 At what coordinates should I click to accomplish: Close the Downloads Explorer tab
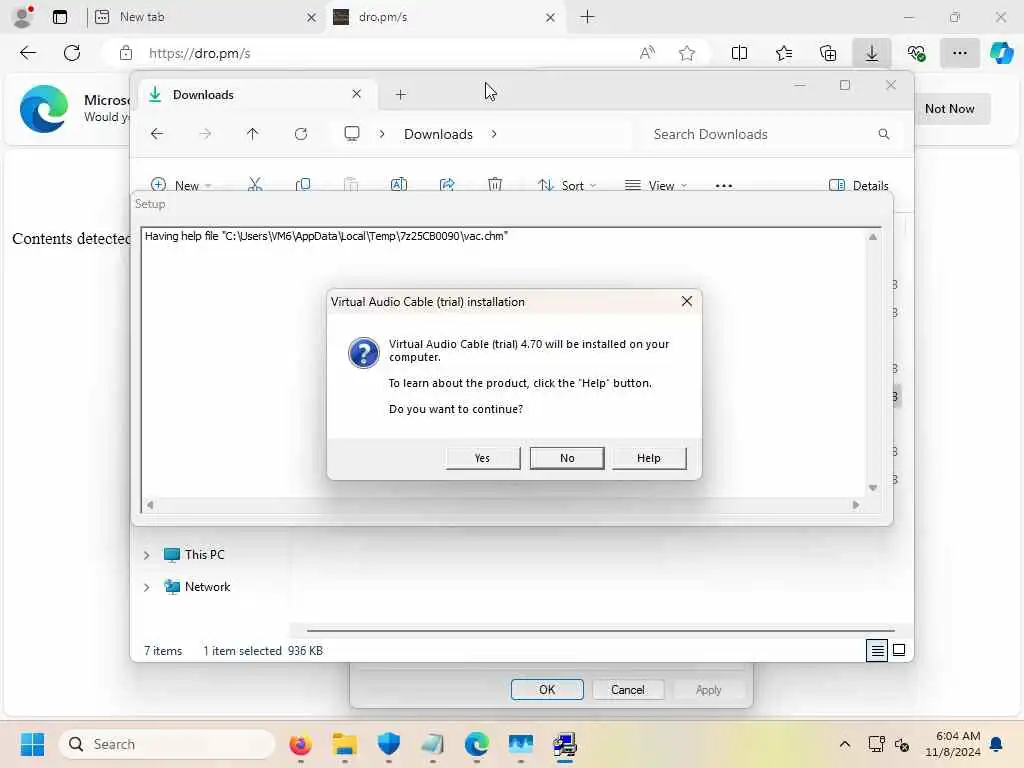tap(357, 94)
